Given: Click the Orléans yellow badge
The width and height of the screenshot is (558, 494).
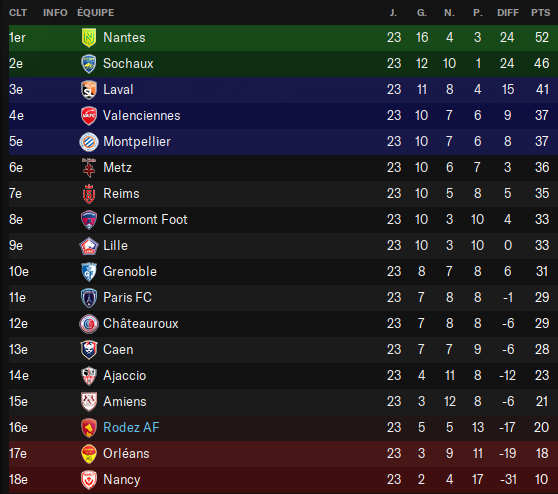Looking at the screenshot, I should pos(89,453).
